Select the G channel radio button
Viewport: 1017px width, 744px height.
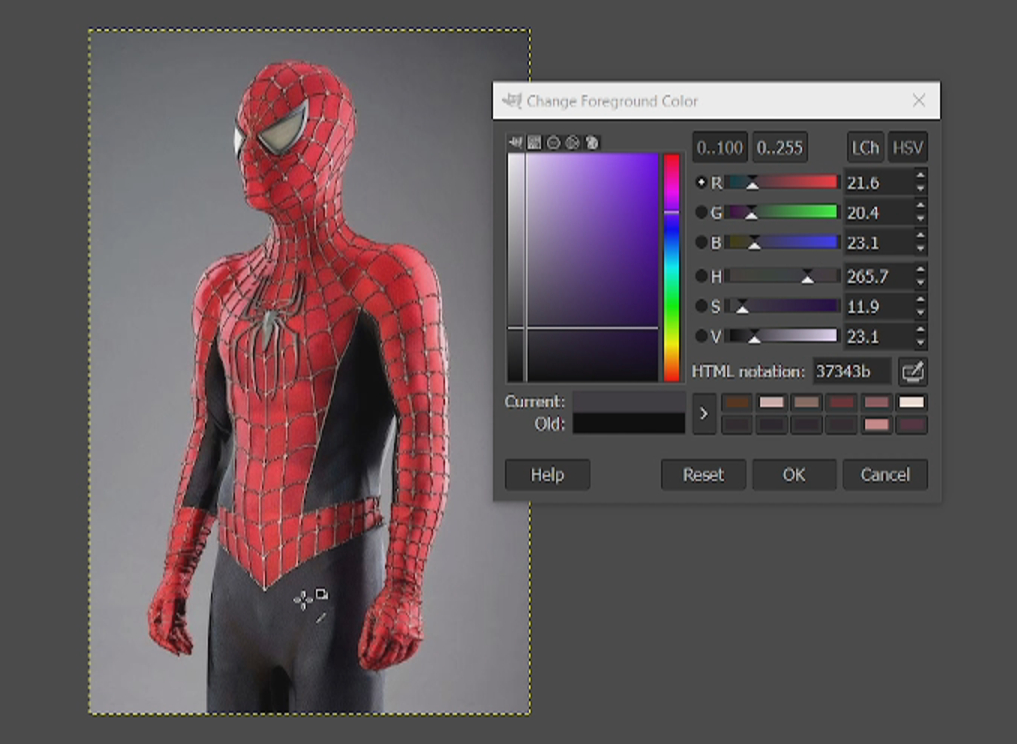point(701,212)
